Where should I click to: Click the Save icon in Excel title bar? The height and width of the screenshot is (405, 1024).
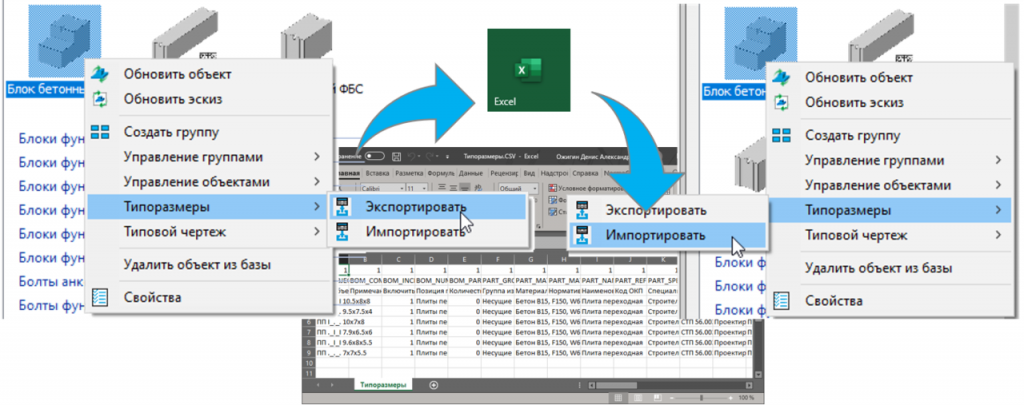click(396, 156)
